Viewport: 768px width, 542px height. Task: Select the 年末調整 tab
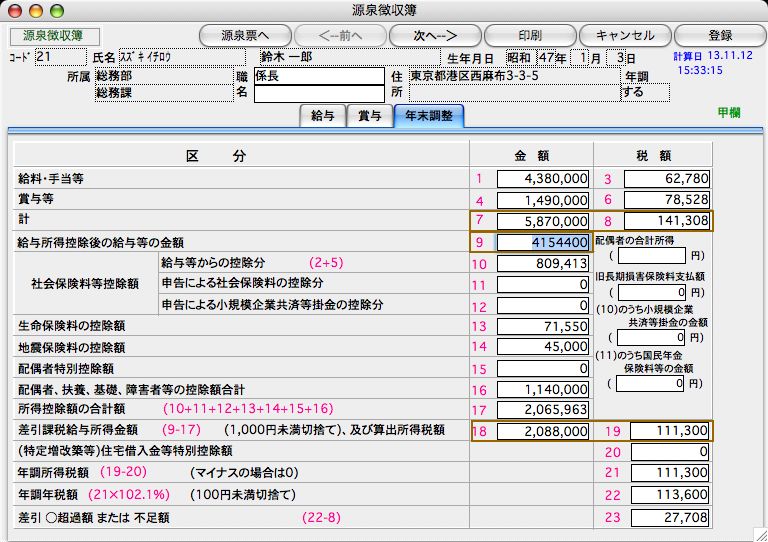click(428, 116)
